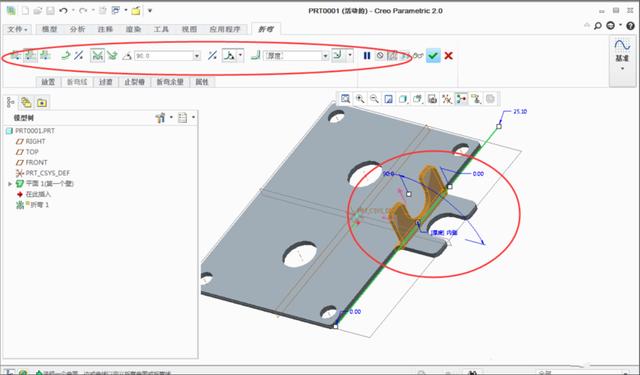Select 折弯 1 feature in model tree
640x375 pixels.
[32, 205]
